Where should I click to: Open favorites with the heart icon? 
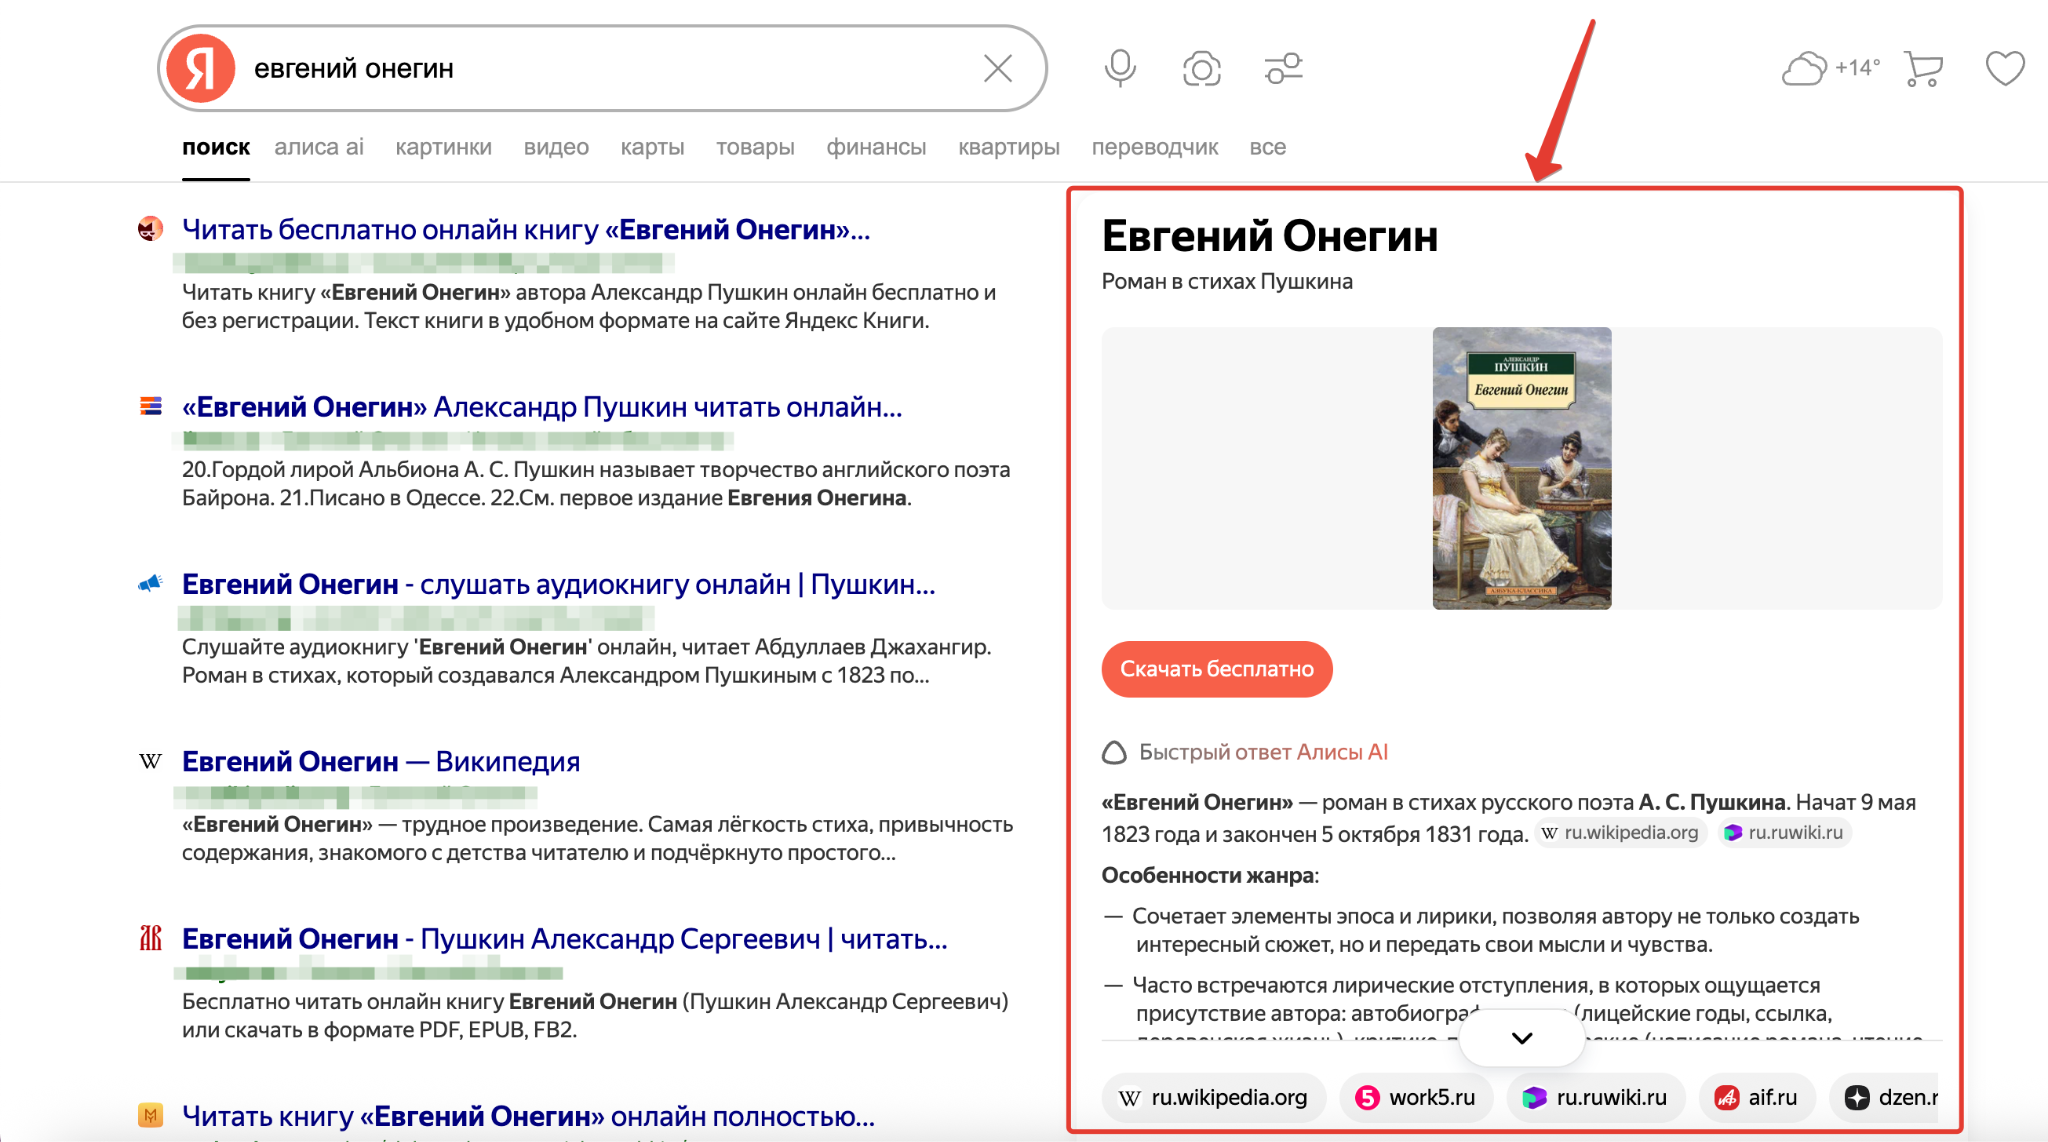(2004, 68)
